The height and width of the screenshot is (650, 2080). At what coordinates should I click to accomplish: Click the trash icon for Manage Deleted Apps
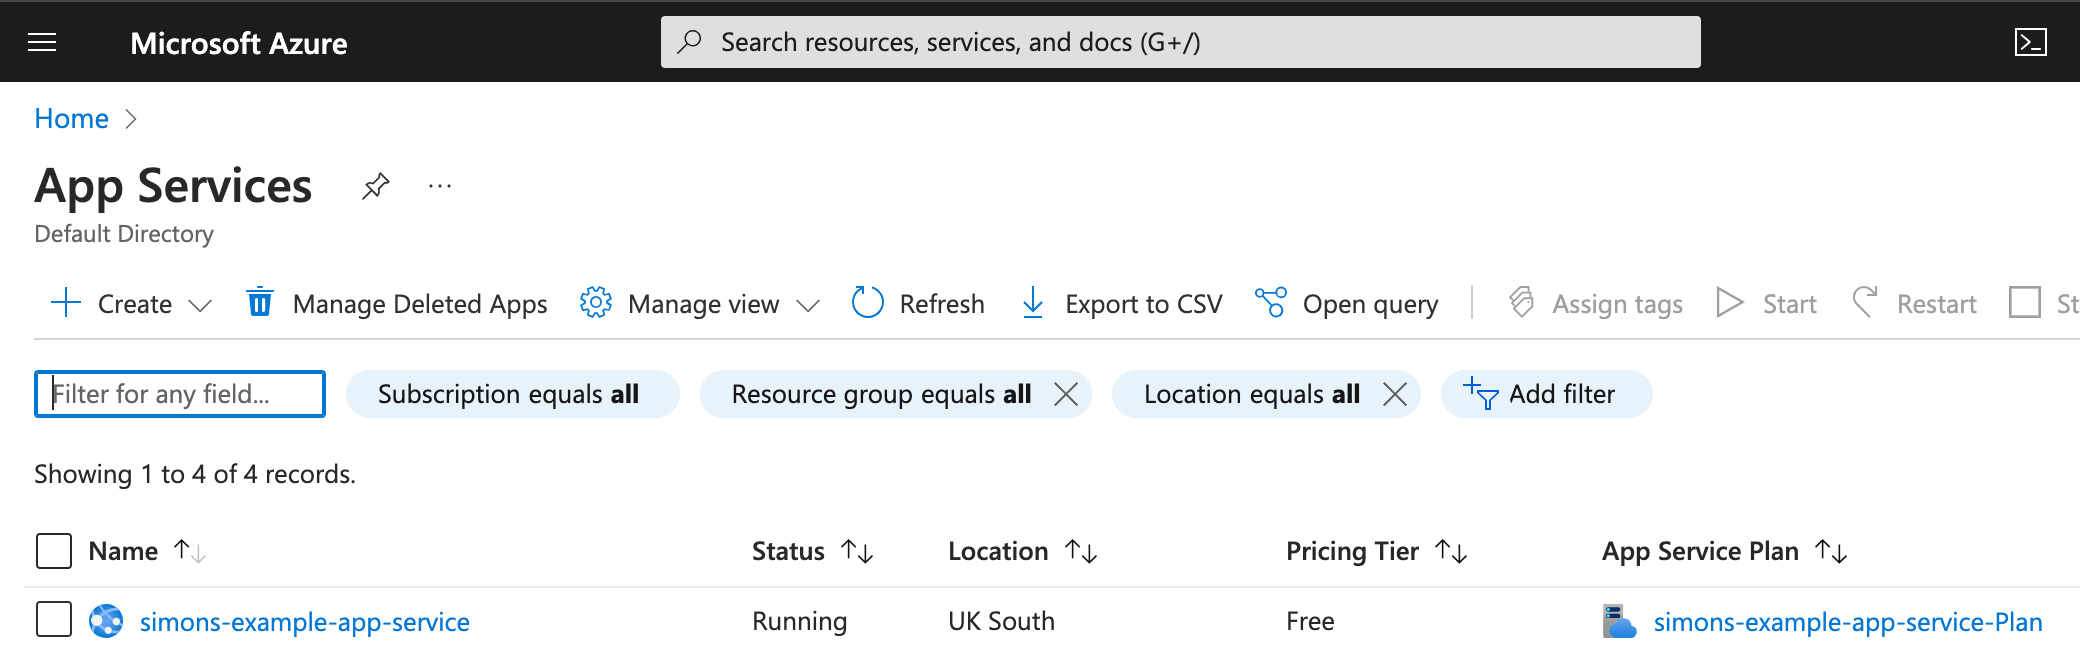pyautogui.click(x=260, y=302)
